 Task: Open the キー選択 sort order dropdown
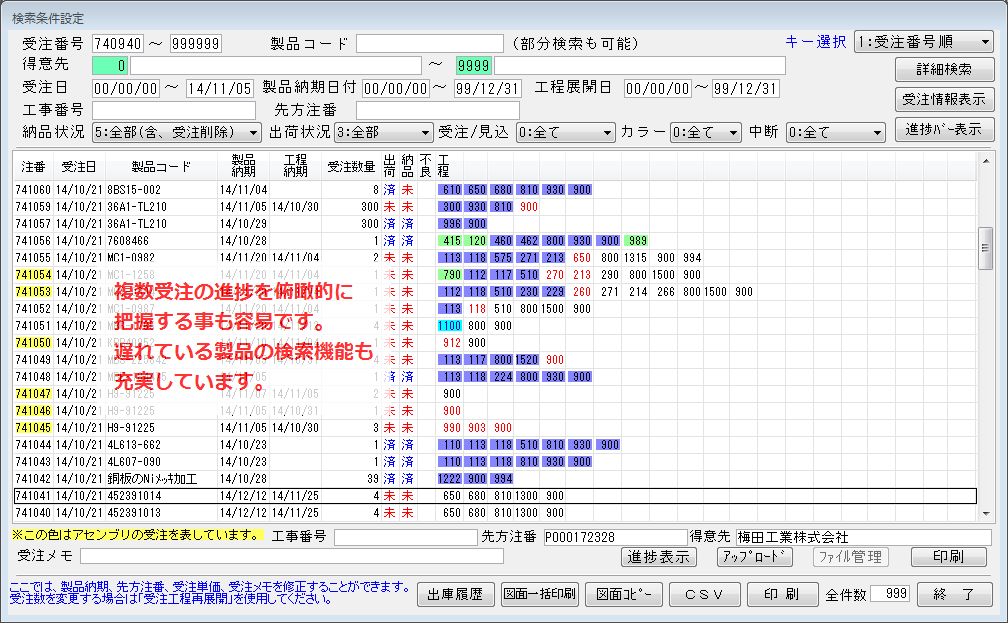tap(923, 42)
